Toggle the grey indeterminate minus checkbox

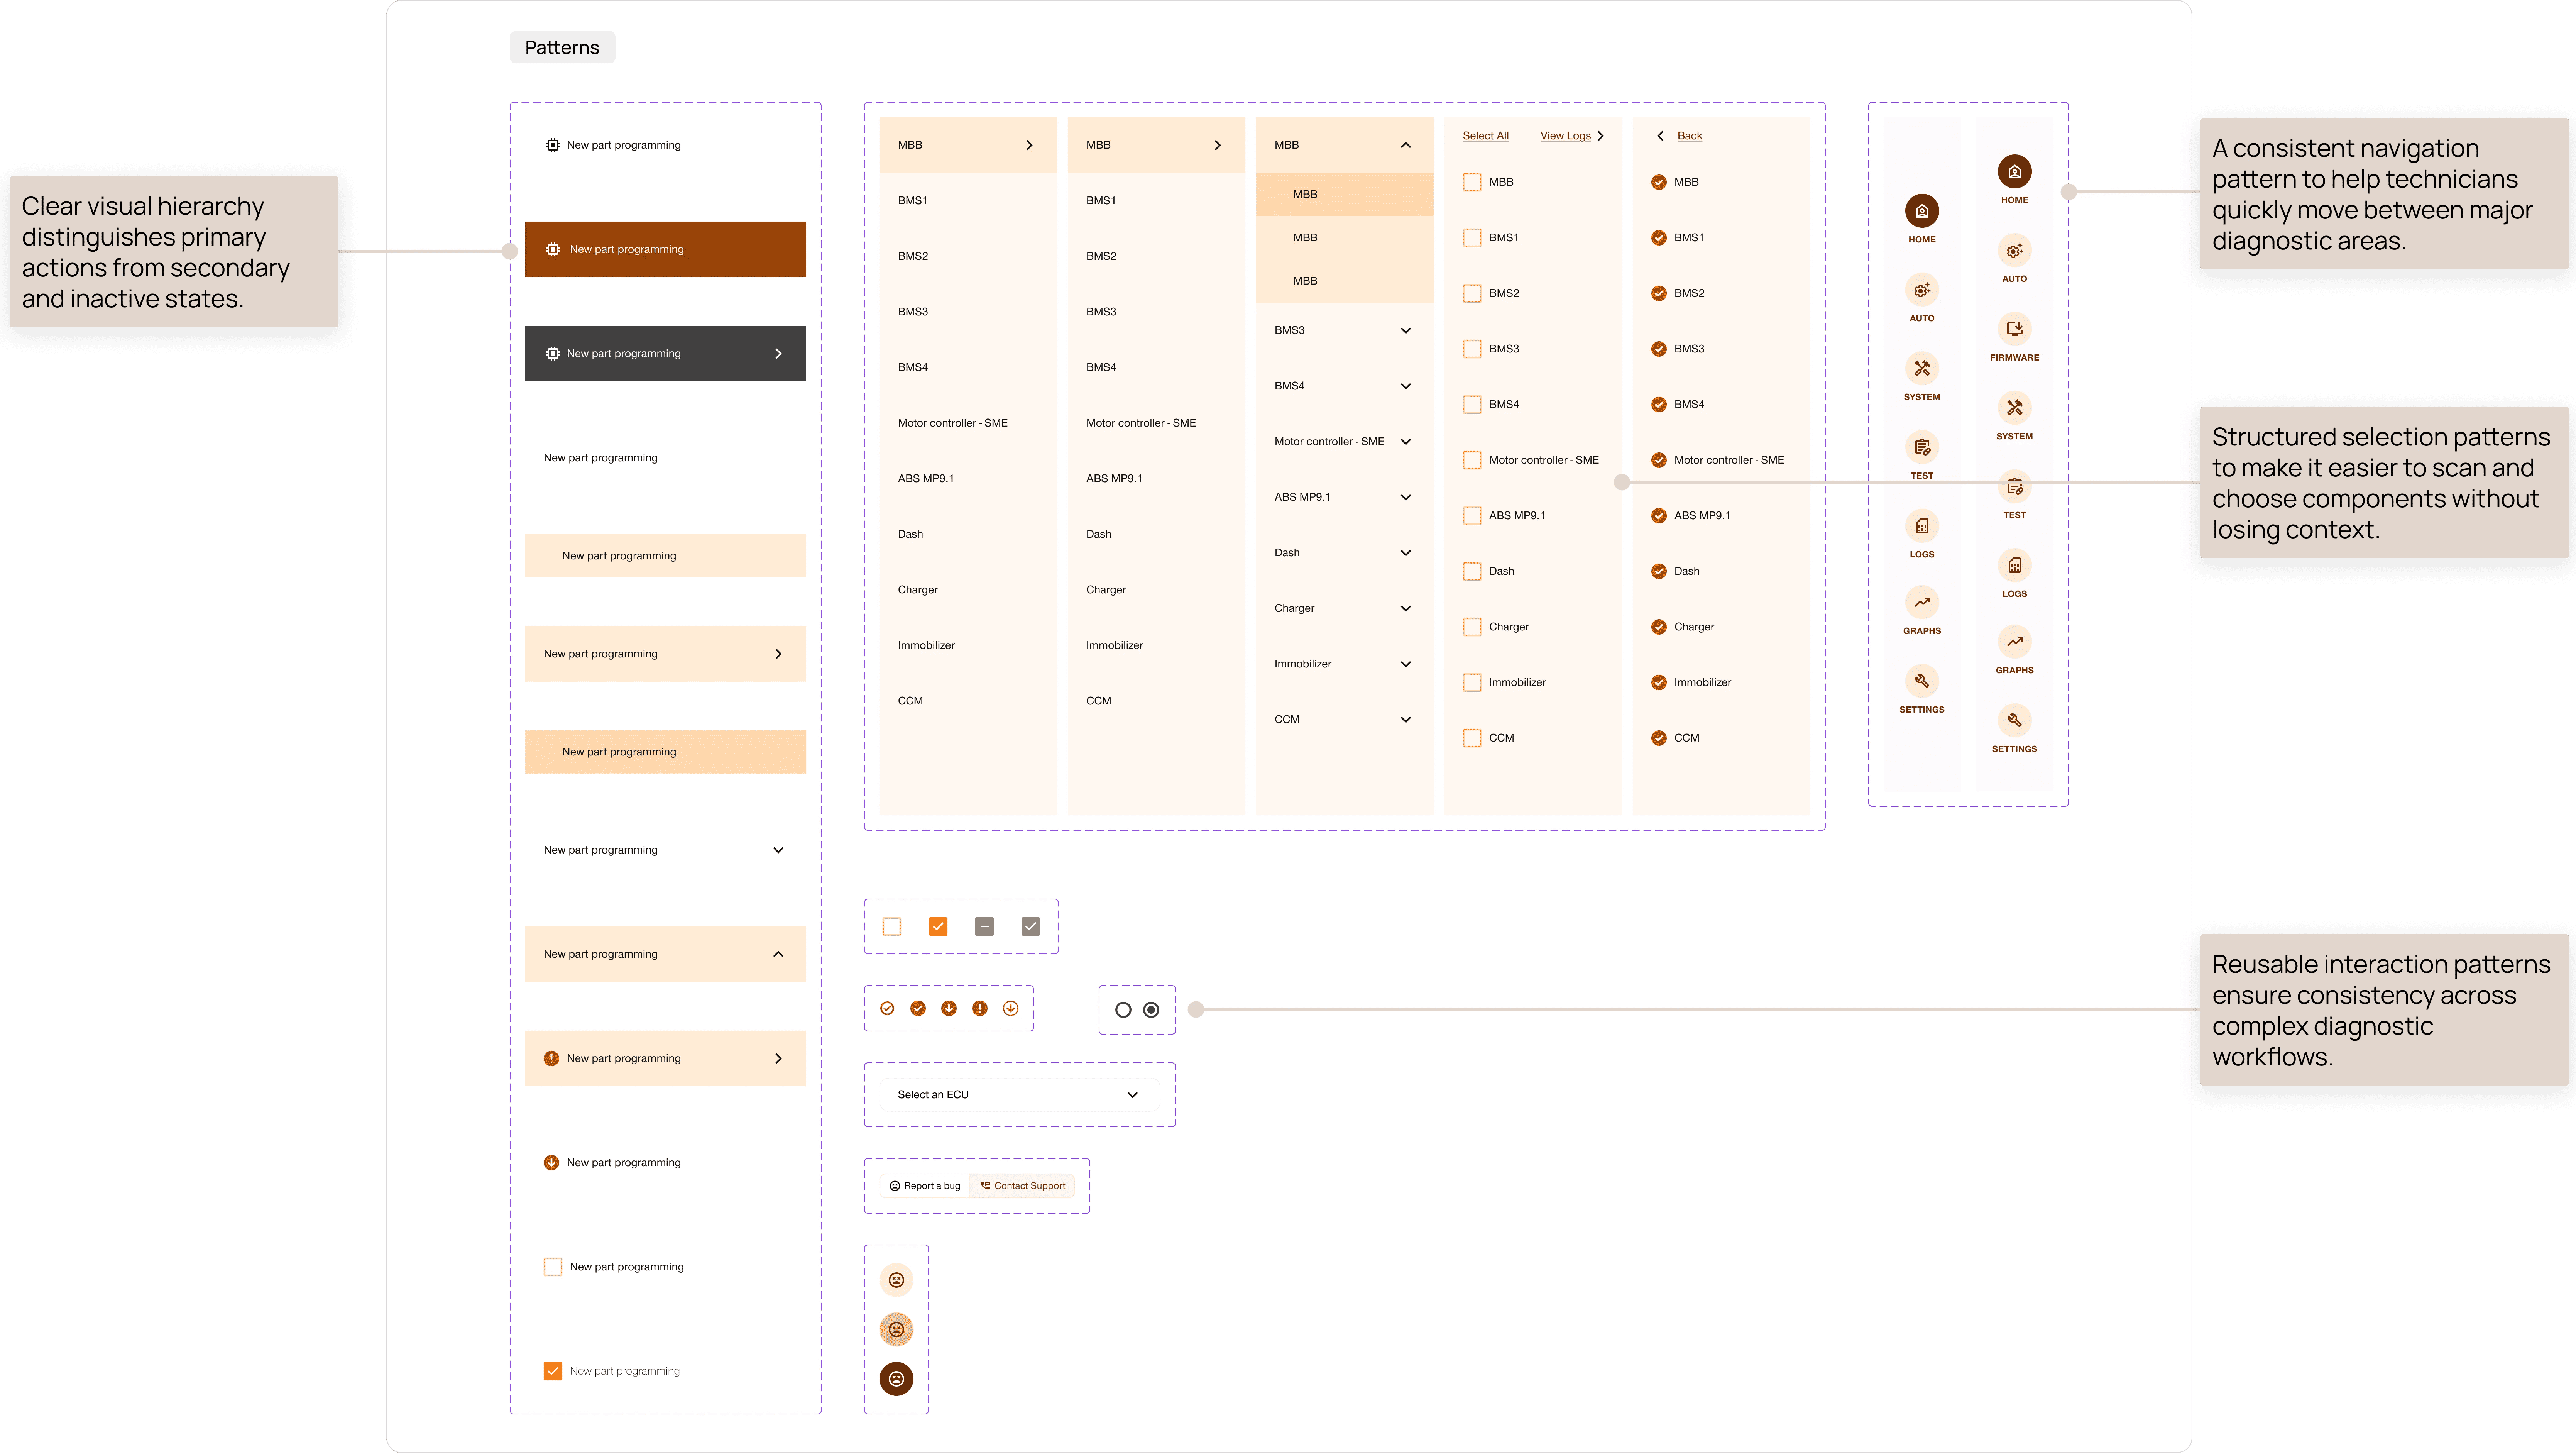point(984,927)
